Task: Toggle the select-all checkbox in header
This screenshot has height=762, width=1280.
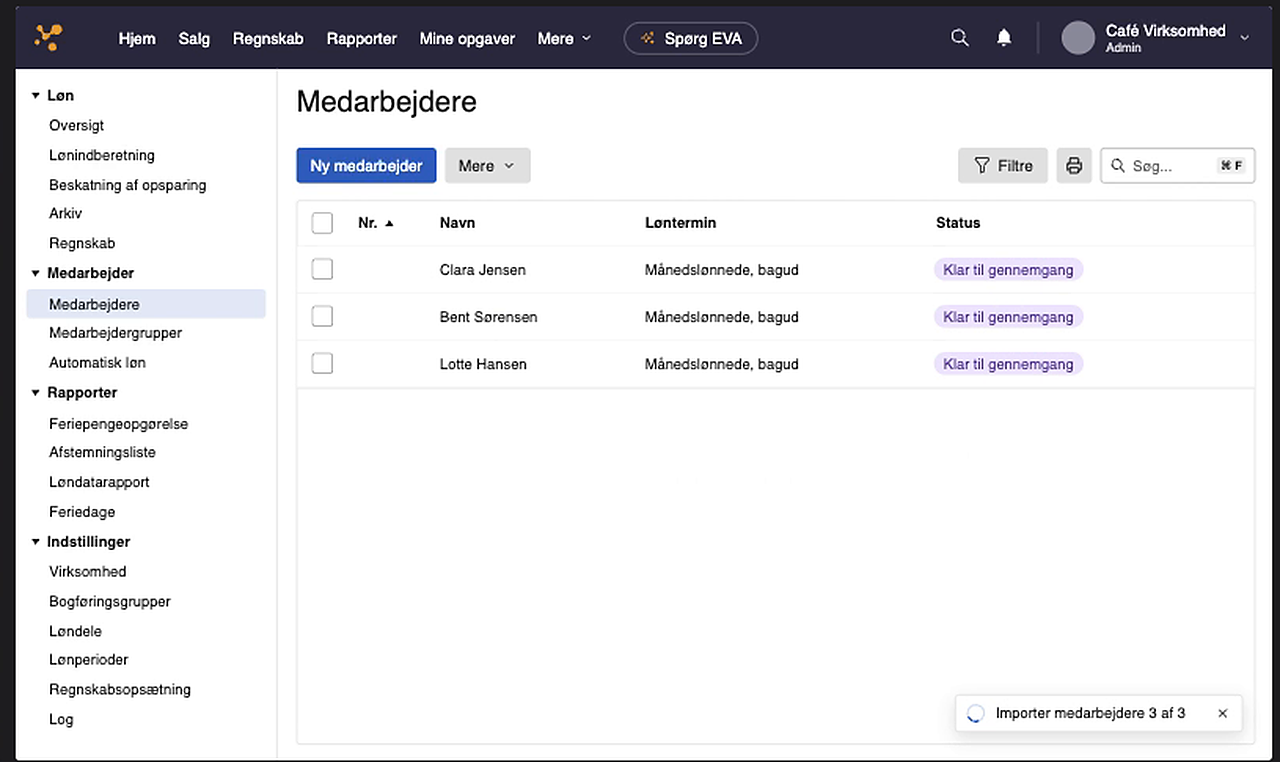Action: (x=322, y=223)
